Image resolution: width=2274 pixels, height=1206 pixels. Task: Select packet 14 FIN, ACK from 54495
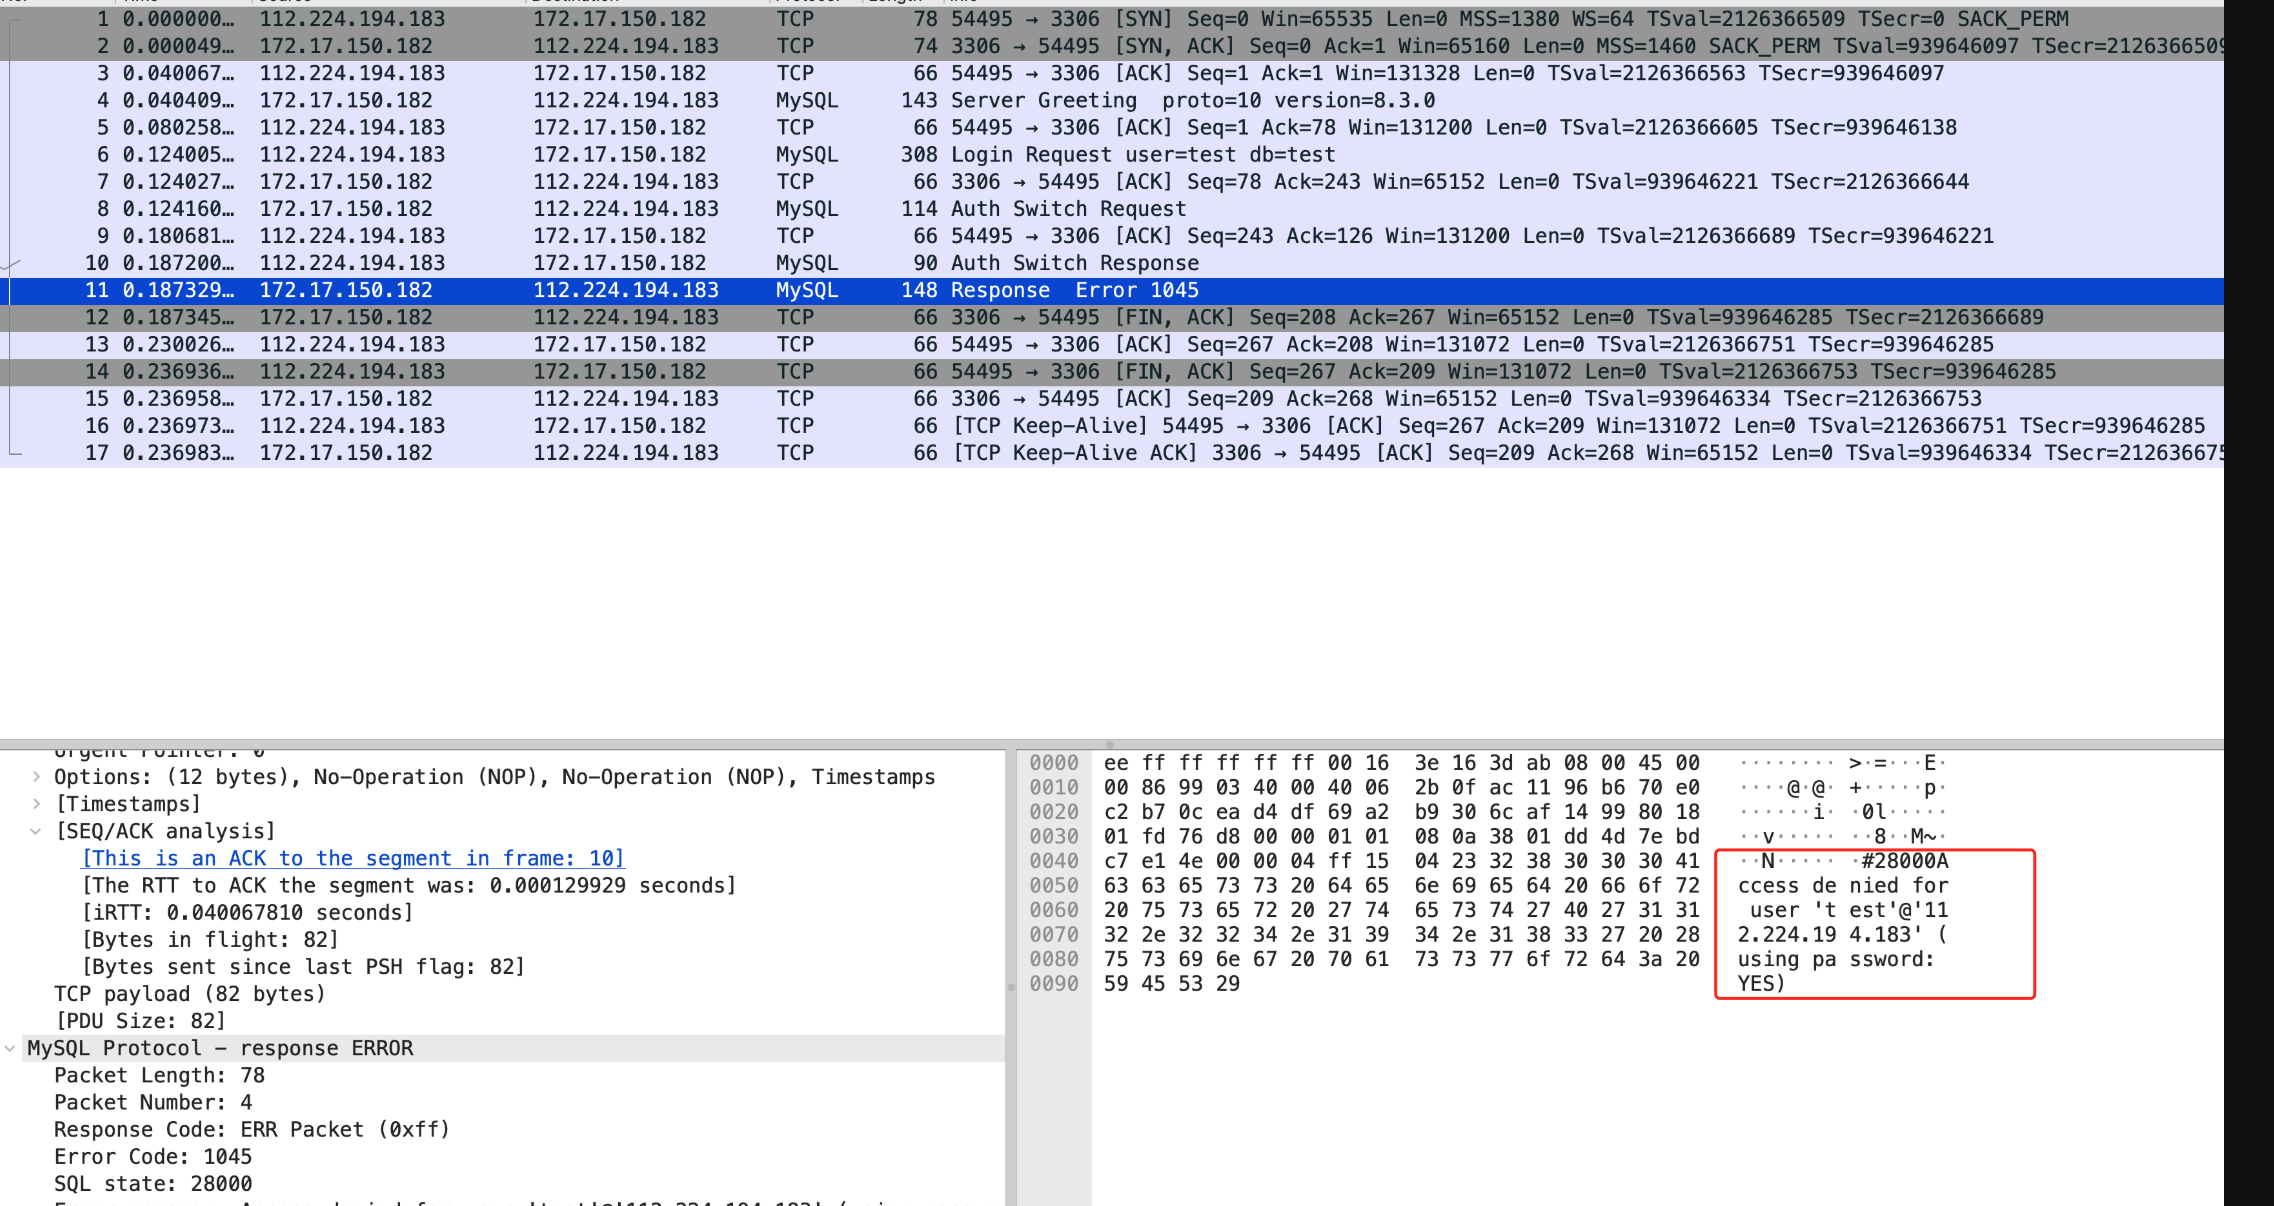click(1112, 371)
